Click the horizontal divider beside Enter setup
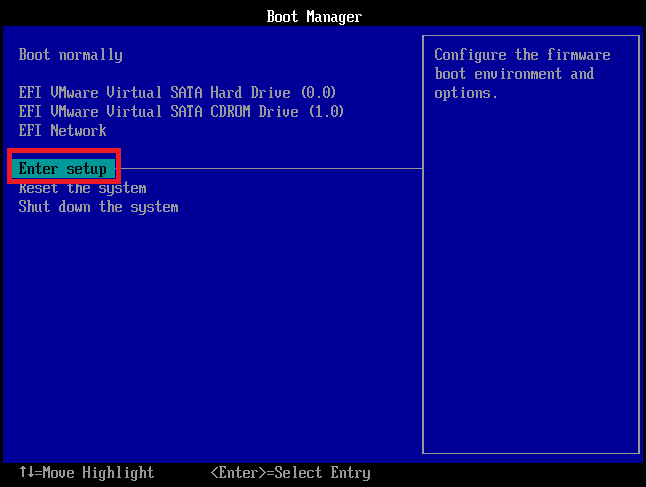Screen dimensions: 646x487 coord(270,169)
